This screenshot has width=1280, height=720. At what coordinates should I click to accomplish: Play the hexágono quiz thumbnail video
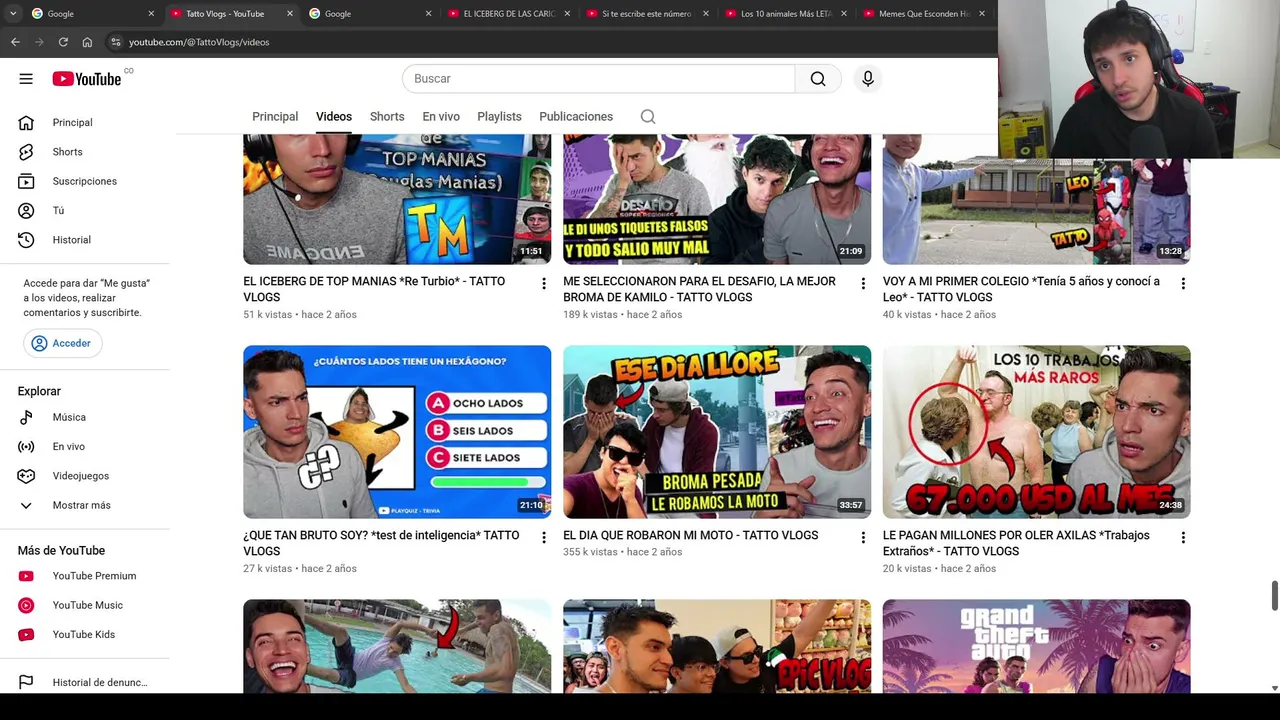tap(397, 432)
